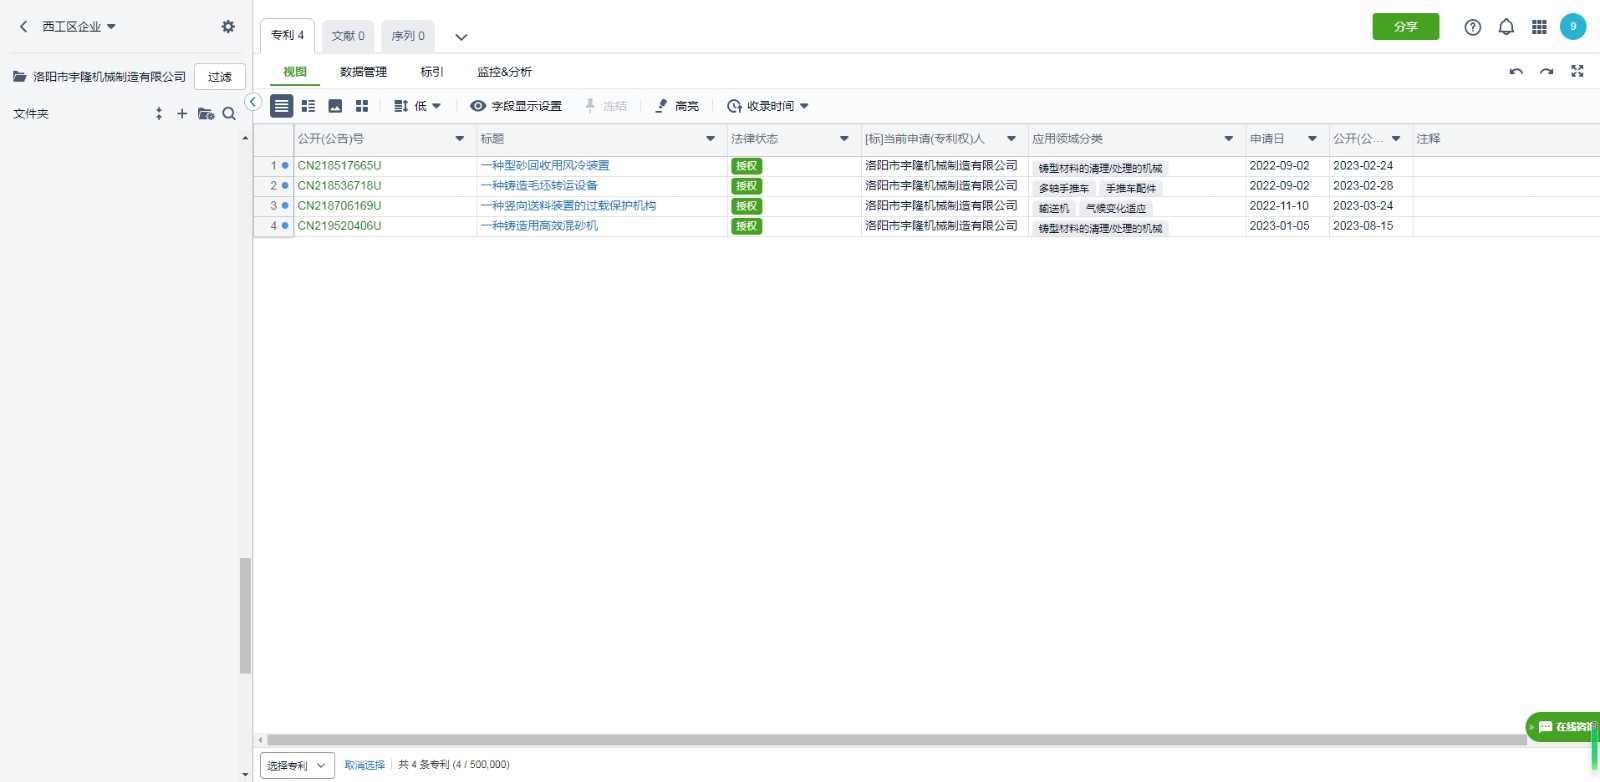Switch to the 专利 4 tab
Viewport: 1600px width, 782px height.
(x=288, y=36)
